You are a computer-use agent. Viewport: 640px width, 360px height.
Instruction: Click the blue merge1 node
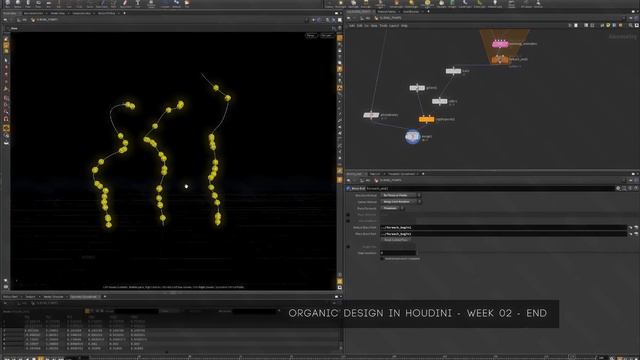pyautogui.click(x=413, y=137)
